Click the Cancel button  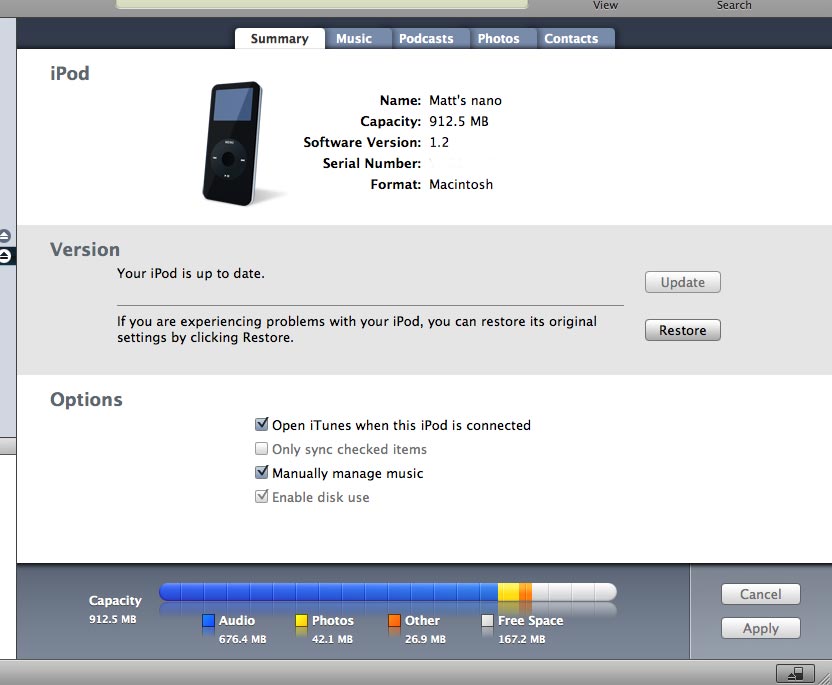(x=760, y=594)
